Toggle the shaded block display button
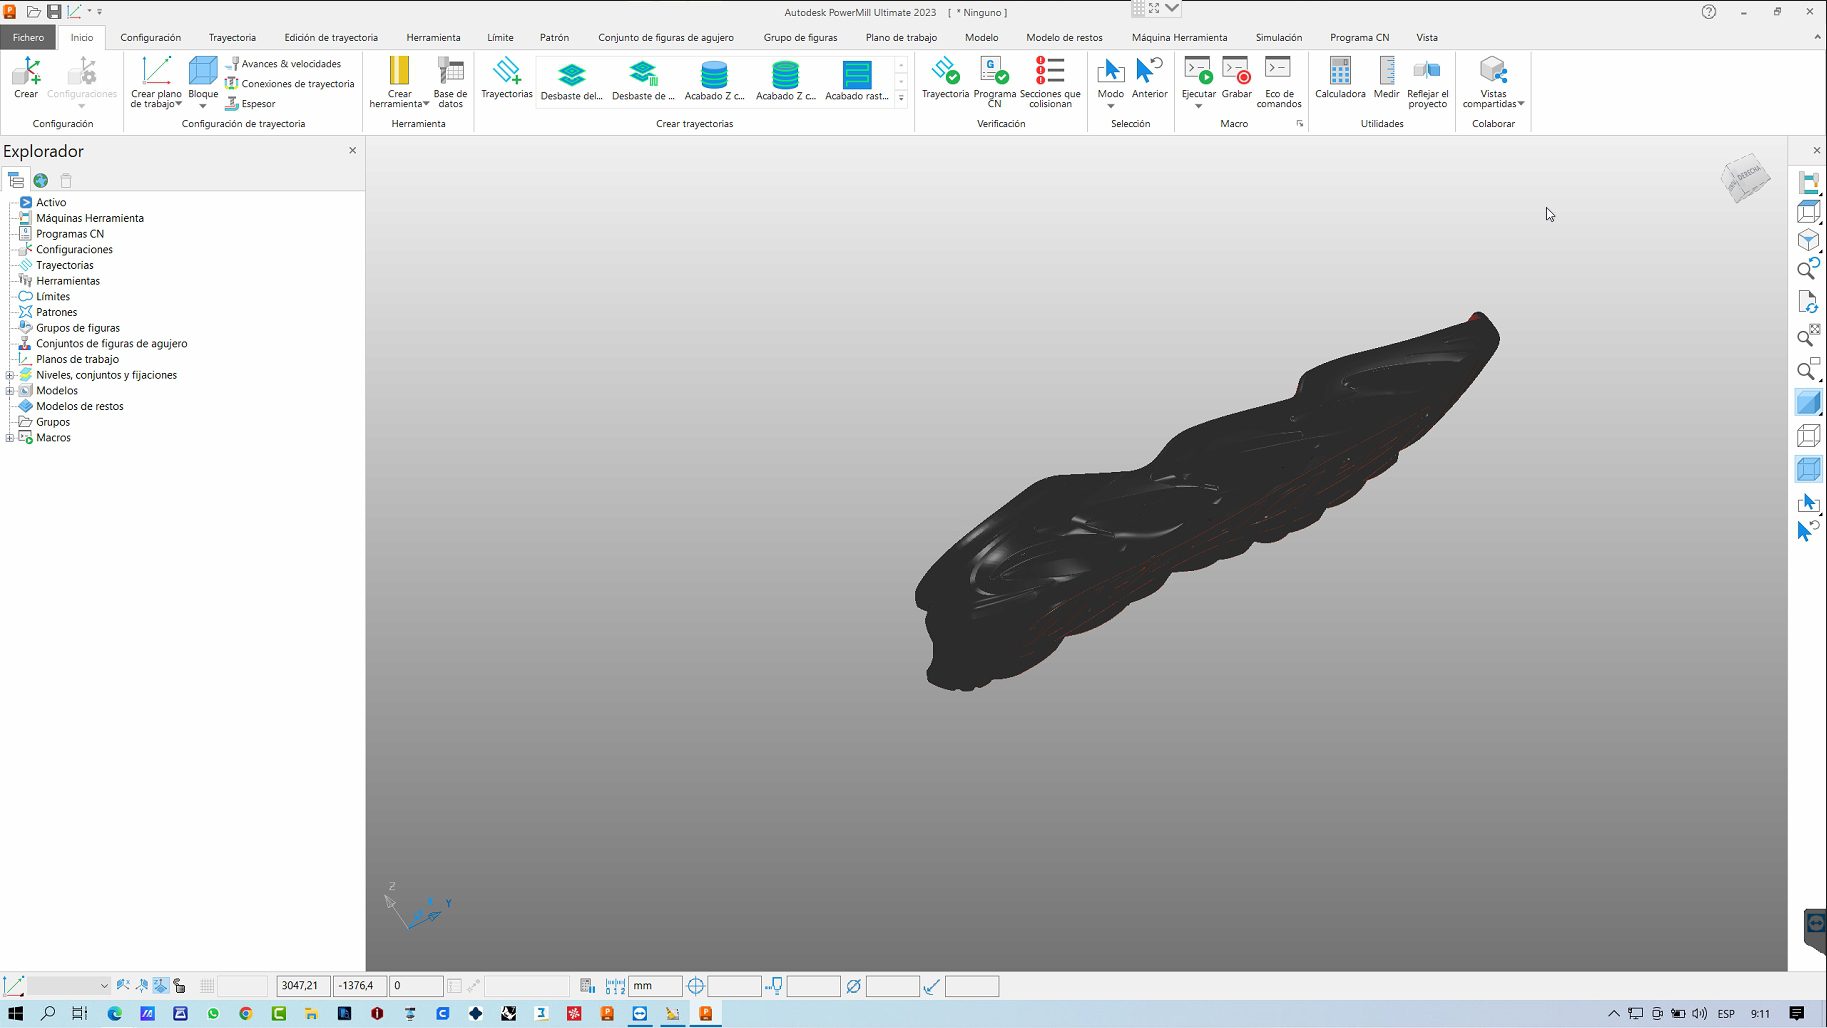The image size is (1827, 1028). click(x=1808, y=469)
